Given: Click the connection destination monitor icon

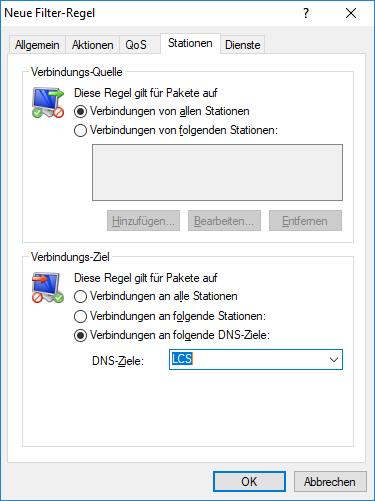Looking at the screenshot, I should (48, 287).
